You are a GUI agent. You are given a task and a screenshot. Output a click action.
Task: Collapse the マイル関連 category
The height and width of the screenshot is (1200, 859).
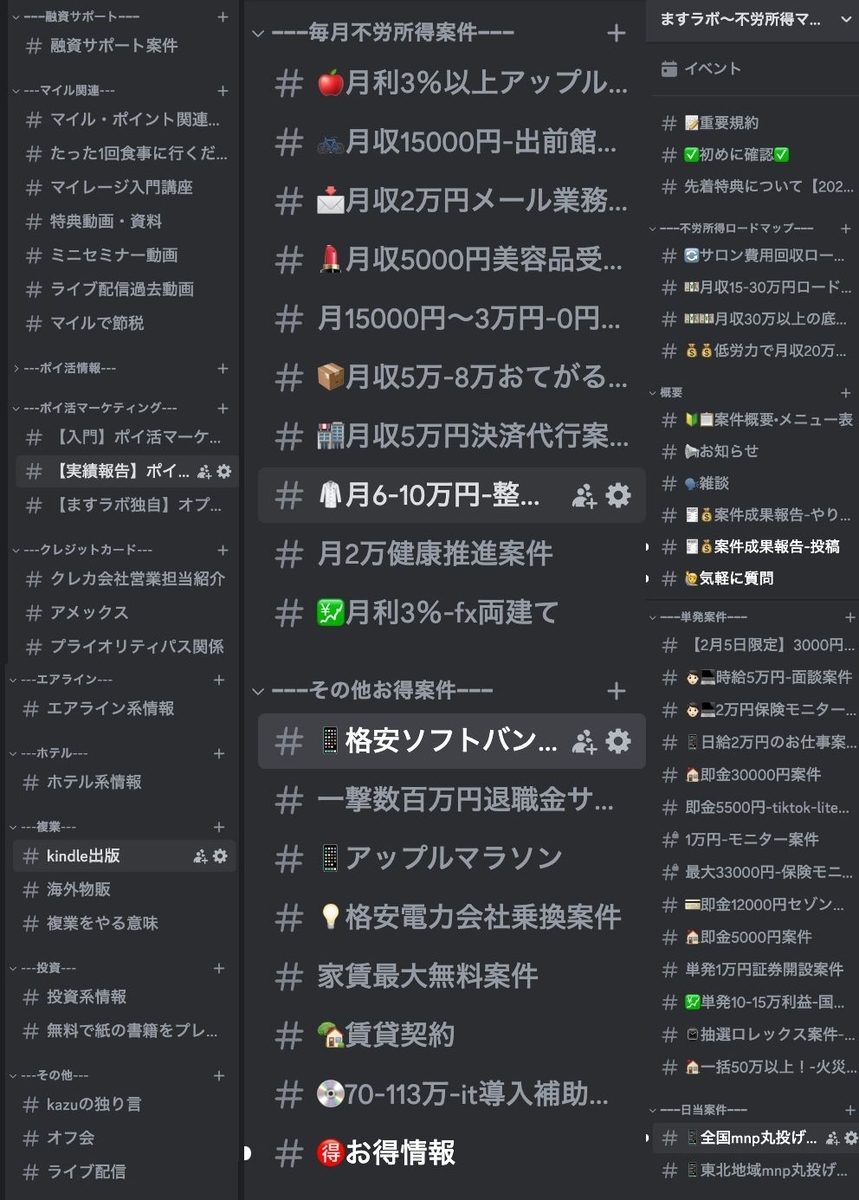(x=16, y=91)
